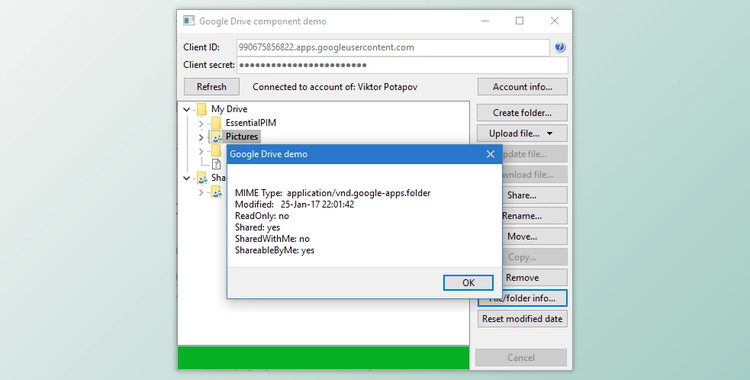Screen dimensions: 750x380
Task: Click the Rename button
Action: tap(534, 216)
